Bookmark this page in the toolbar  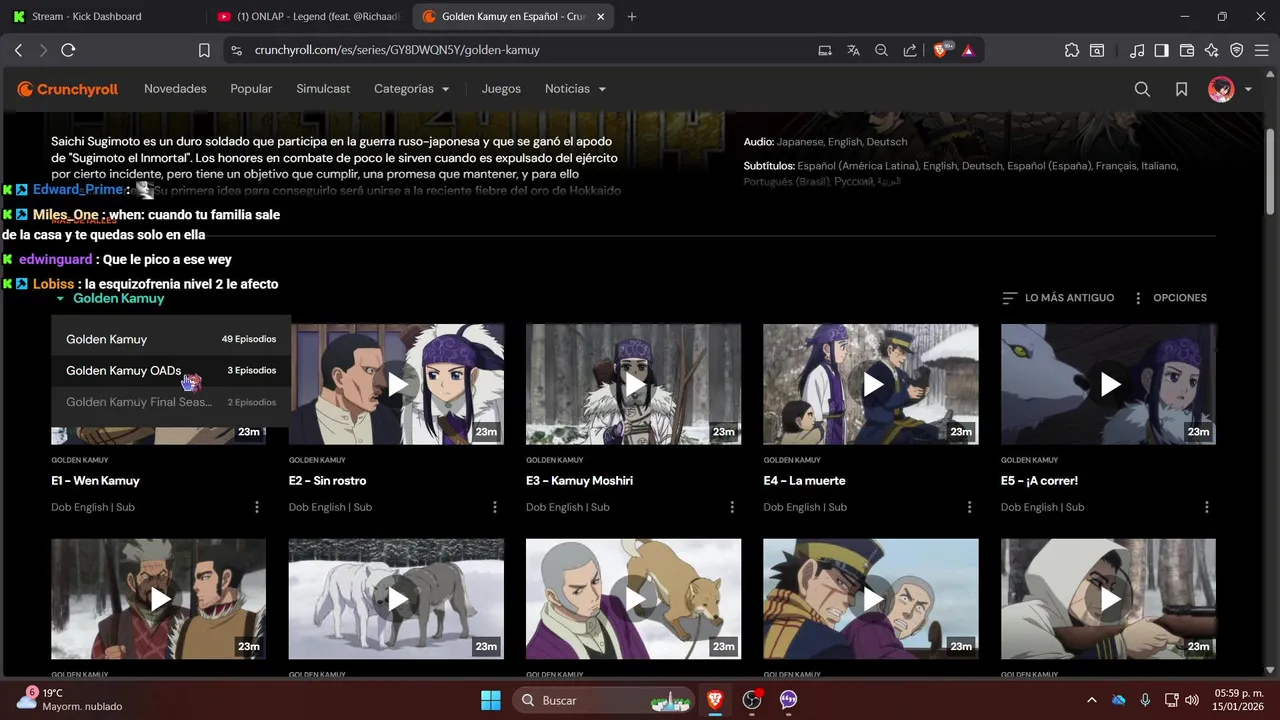pos(204,50)
